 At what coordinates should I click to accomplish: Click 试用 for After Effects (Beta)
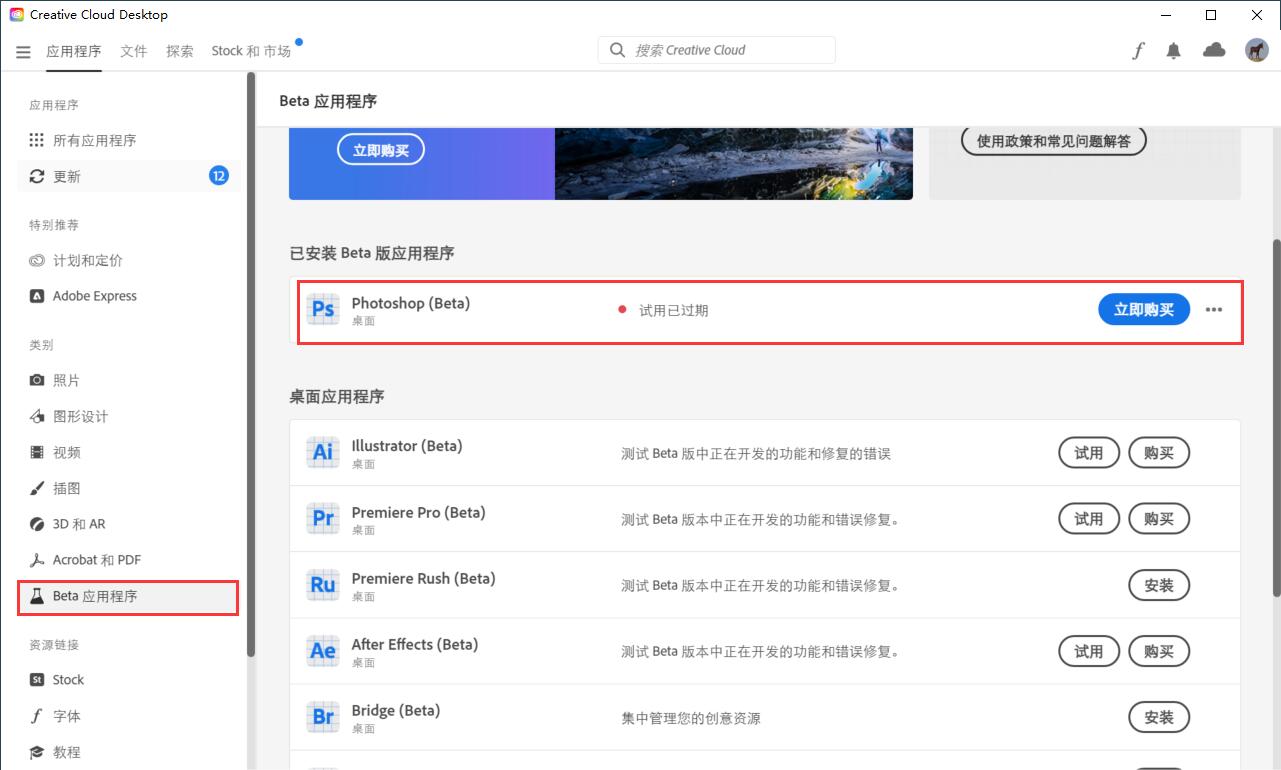pyautogui.click(x=1089, y=651)
